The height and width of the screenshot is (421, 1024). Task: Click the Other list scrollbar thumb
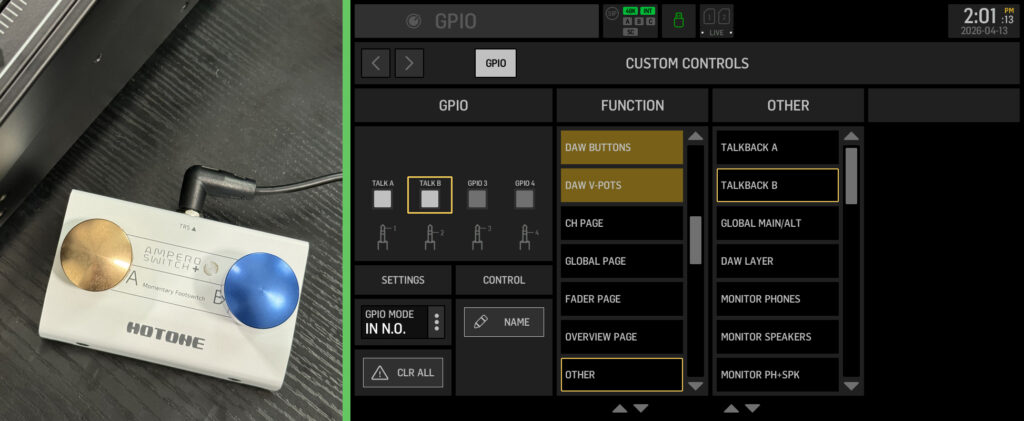point(852,176)
